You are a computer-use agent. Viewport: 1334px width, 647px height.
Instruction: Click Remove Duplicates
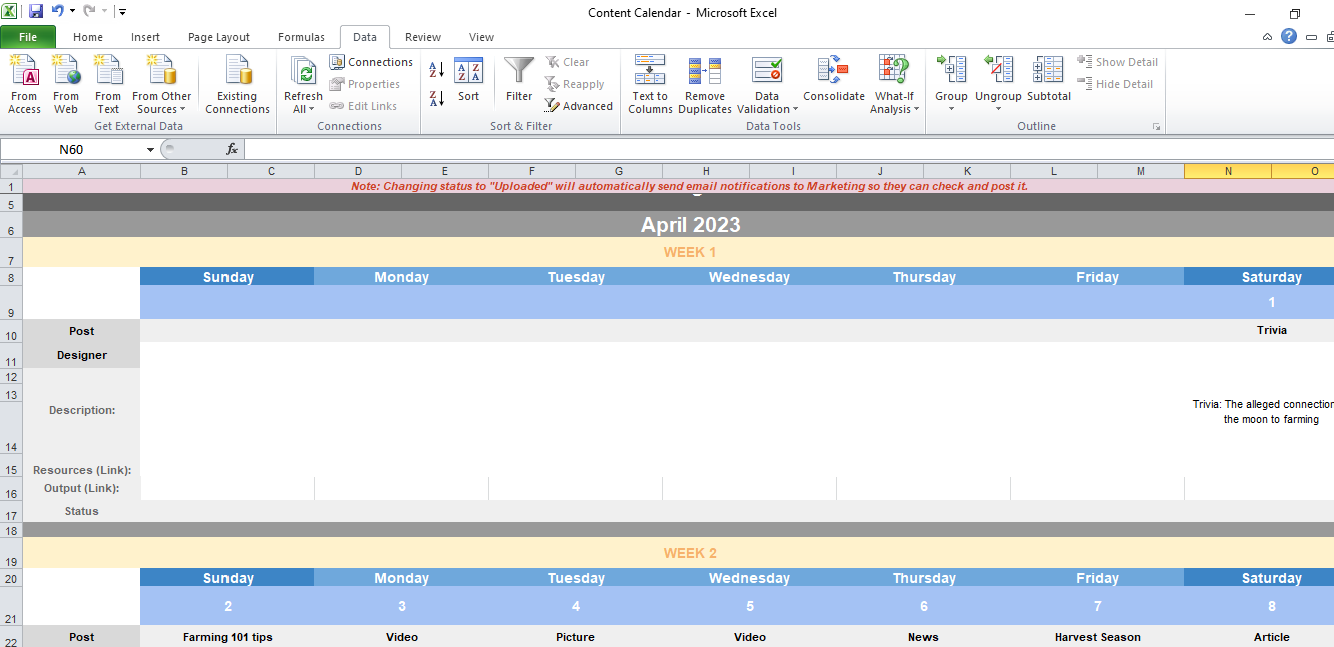tap(705, 85)
